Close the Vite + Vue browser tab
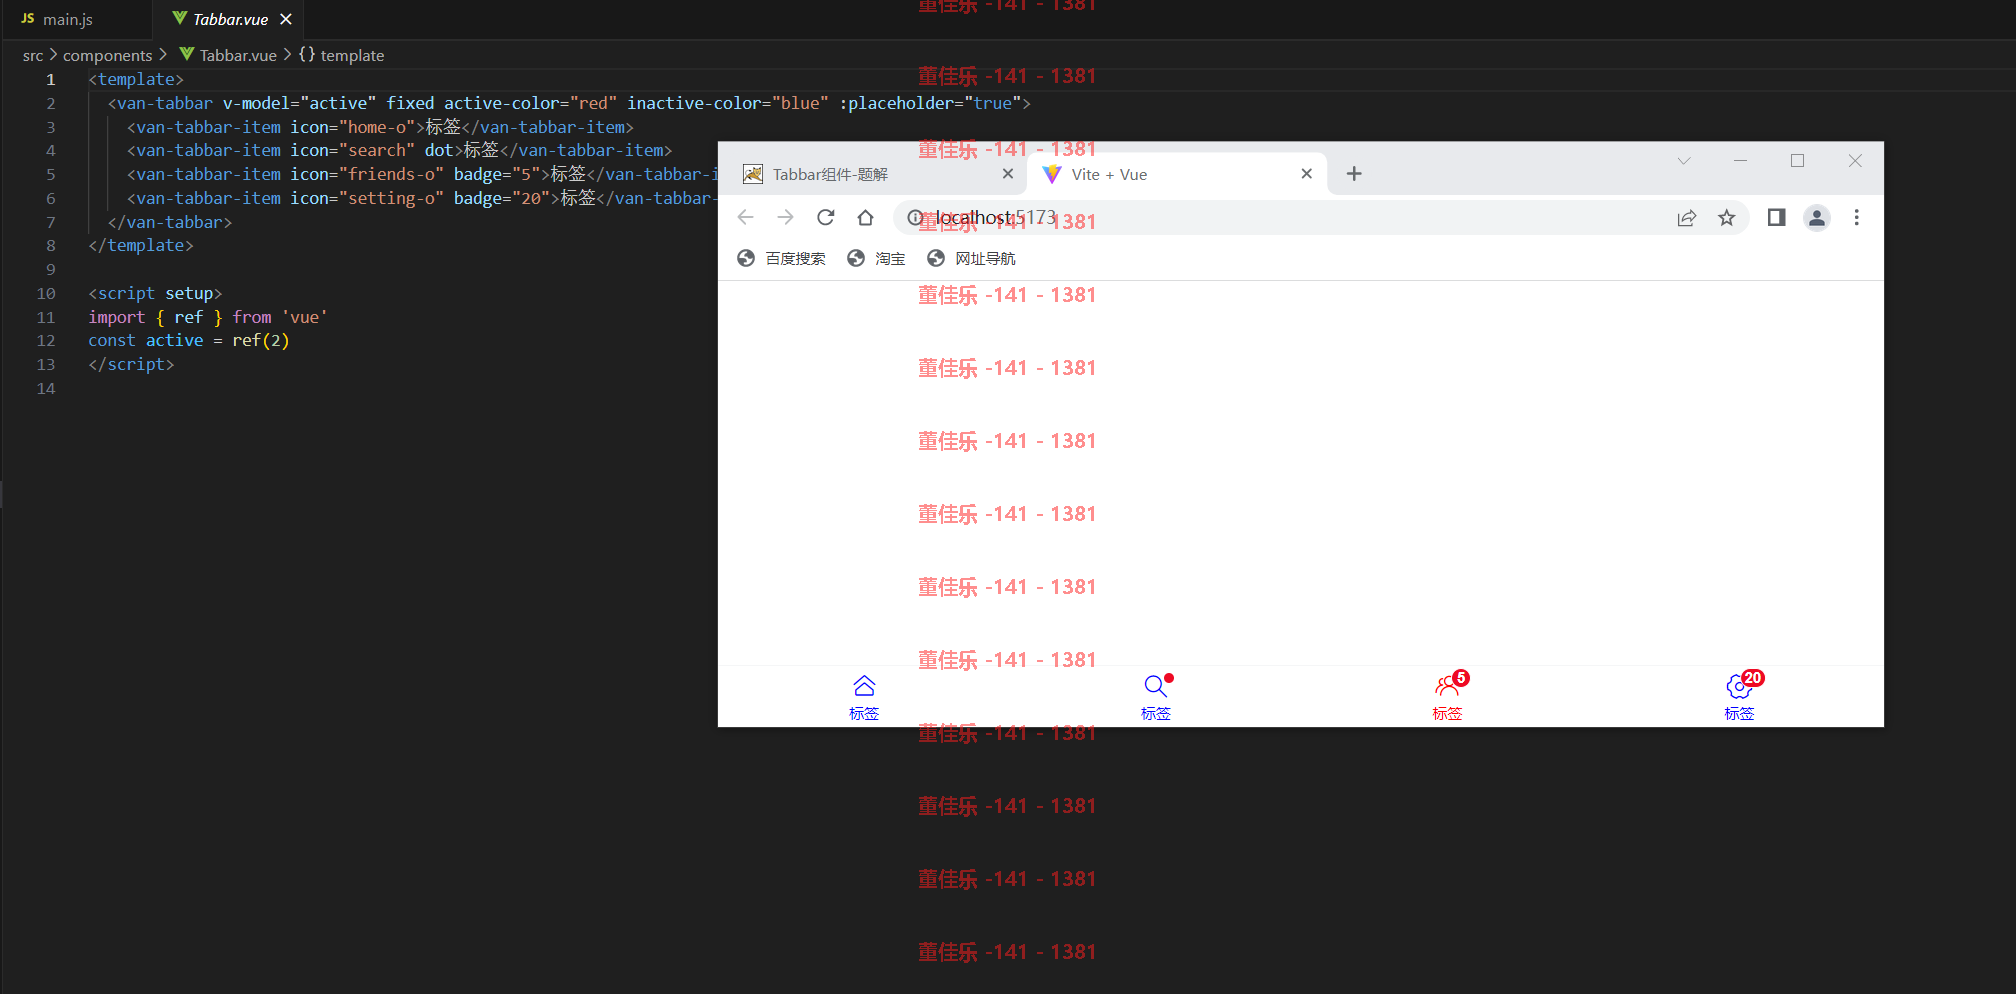 click(1306, 174)
